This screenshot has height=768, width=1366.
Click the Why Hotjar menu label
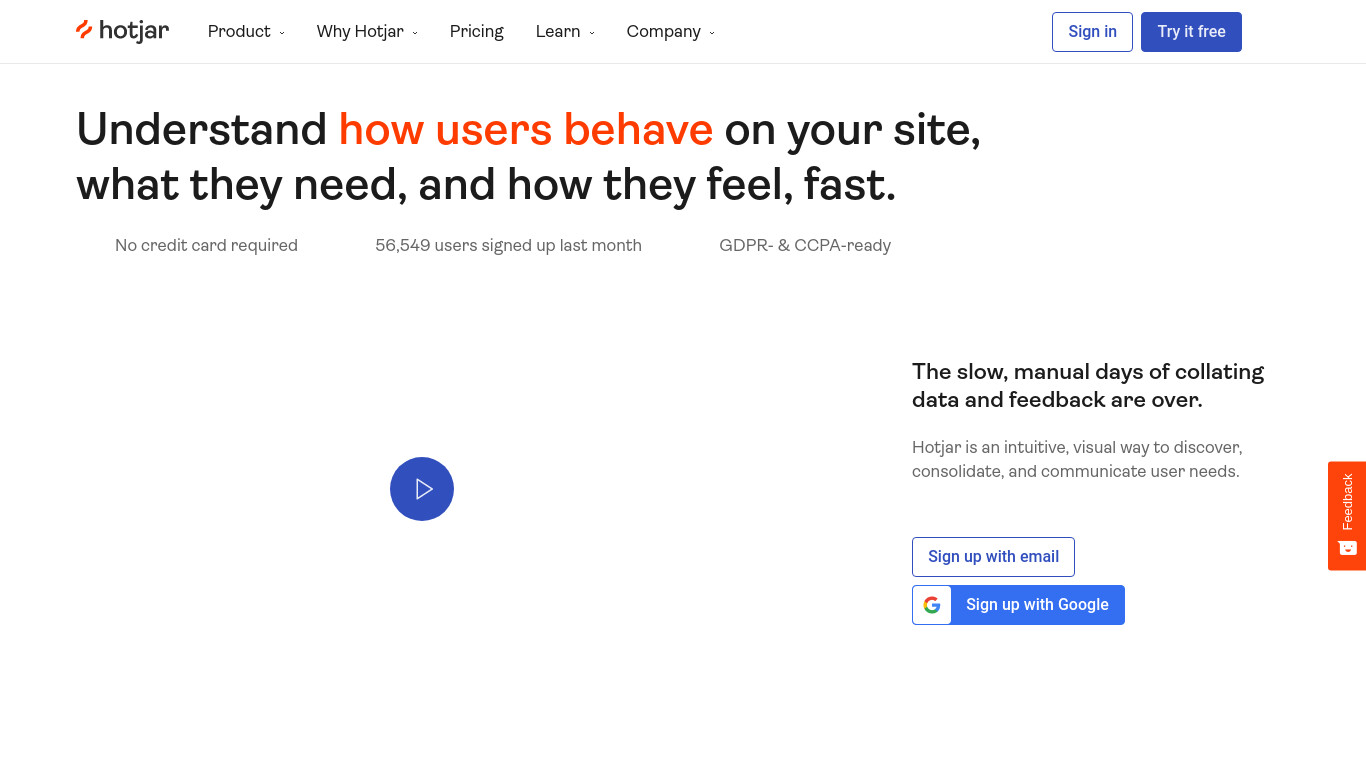click(x=360, y=32)
